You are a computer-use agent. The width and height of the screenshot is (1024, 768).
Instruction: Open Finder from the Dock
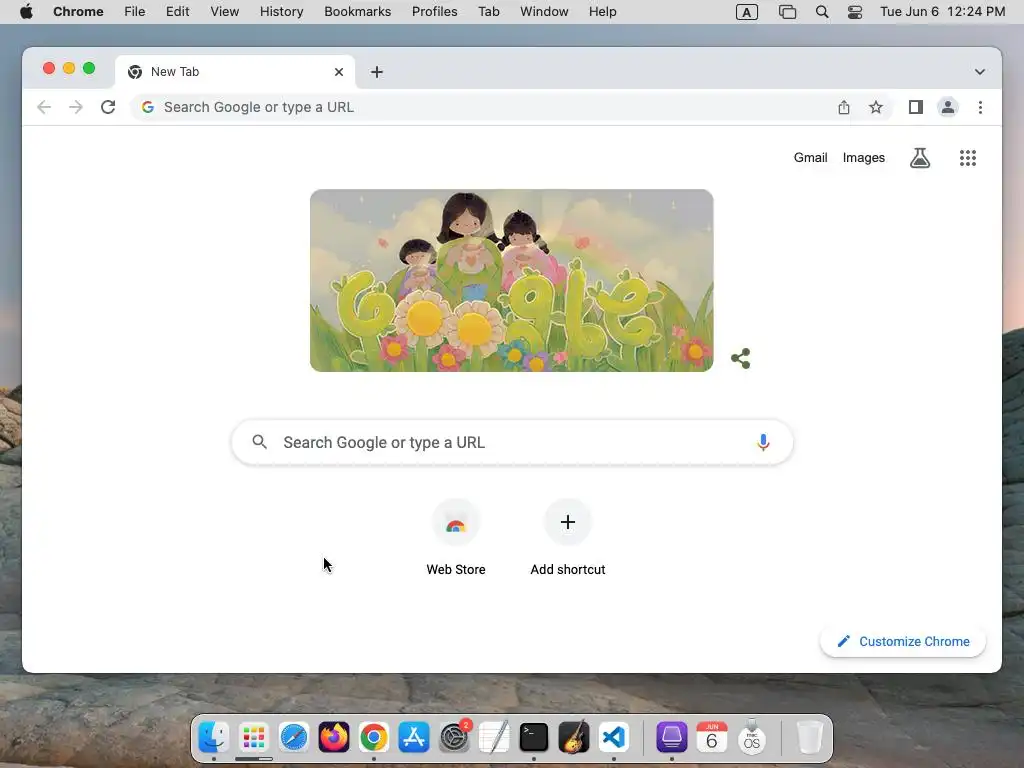tap(214, 737)
